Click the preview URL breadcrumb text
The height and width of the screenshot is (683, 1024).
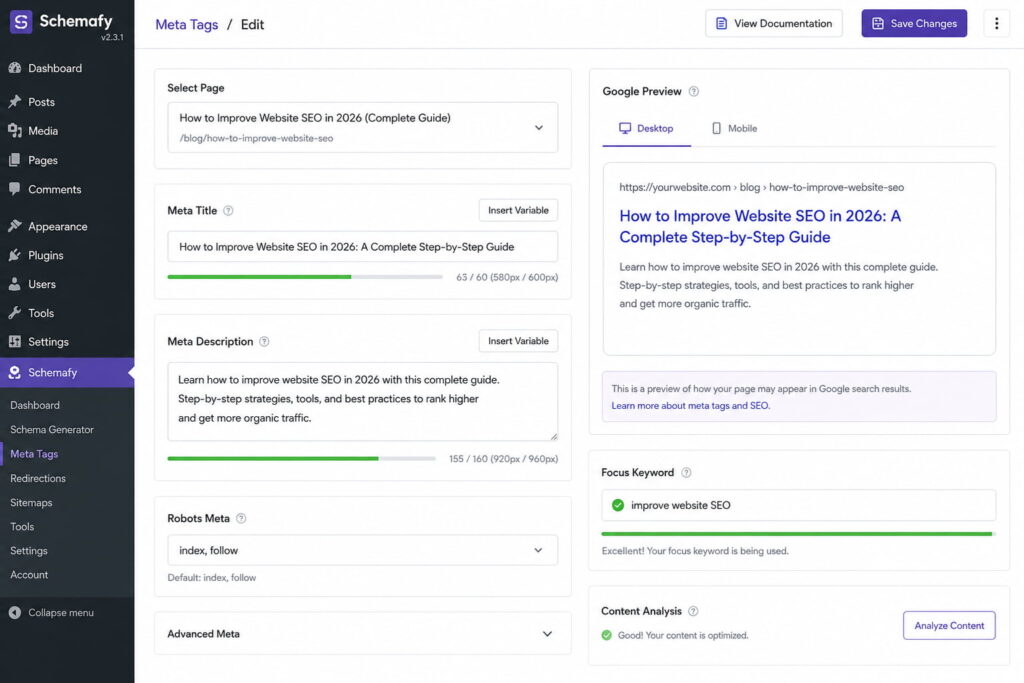[761, 187]
